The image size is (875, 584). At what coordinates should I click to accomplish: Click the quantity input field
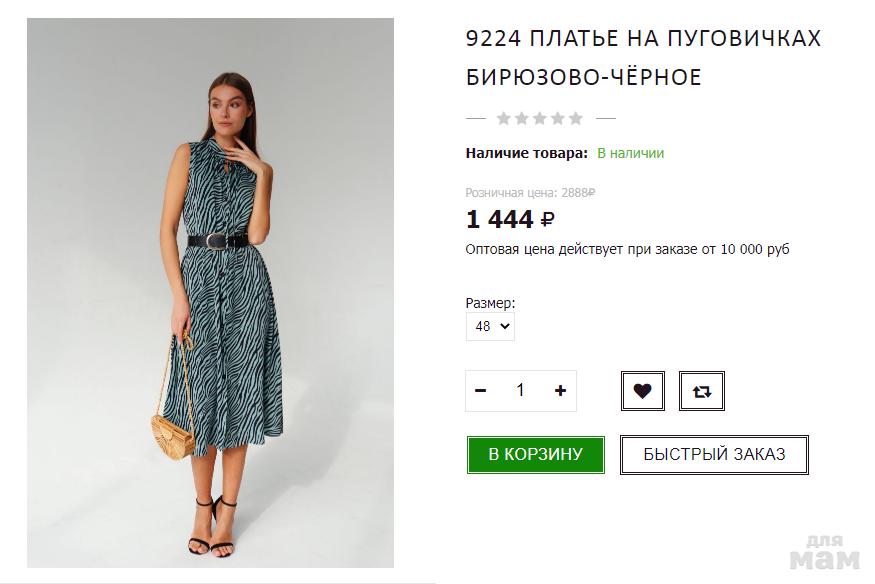click(x=520, y=391)
